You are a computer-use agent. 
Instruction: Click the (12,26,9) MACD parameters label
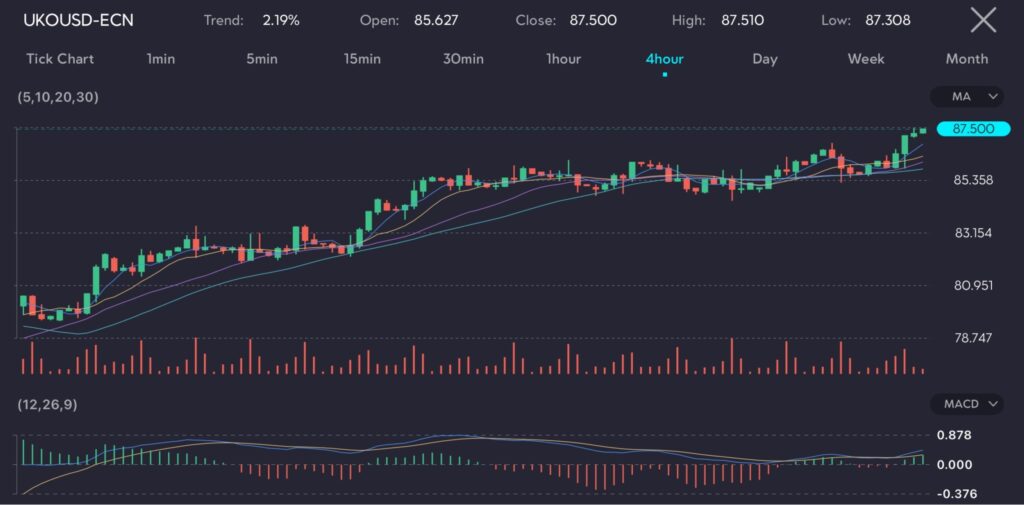pyautogui.click(x=50, y=404)
